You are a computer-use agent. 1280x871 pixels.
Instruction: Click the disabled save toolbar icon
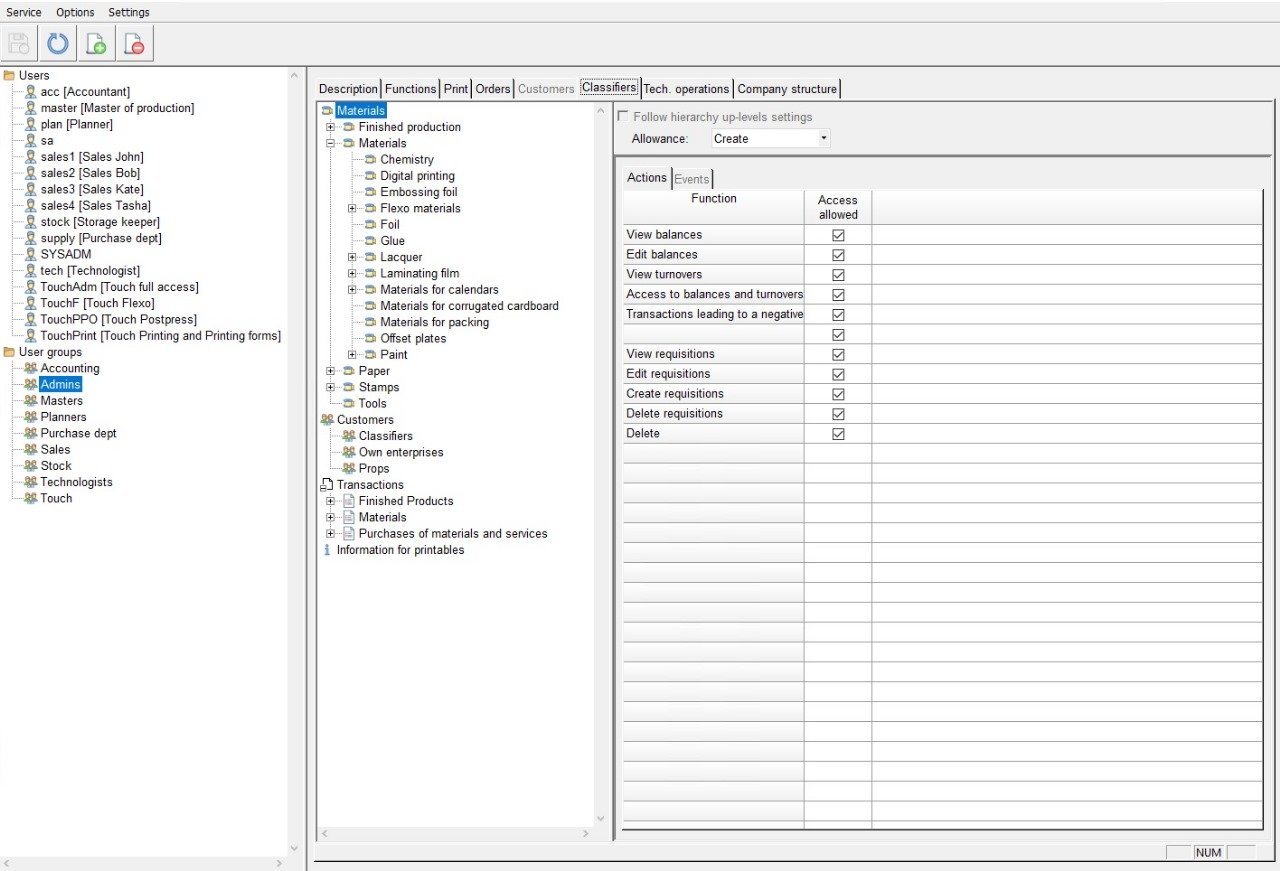coord(19,44)
